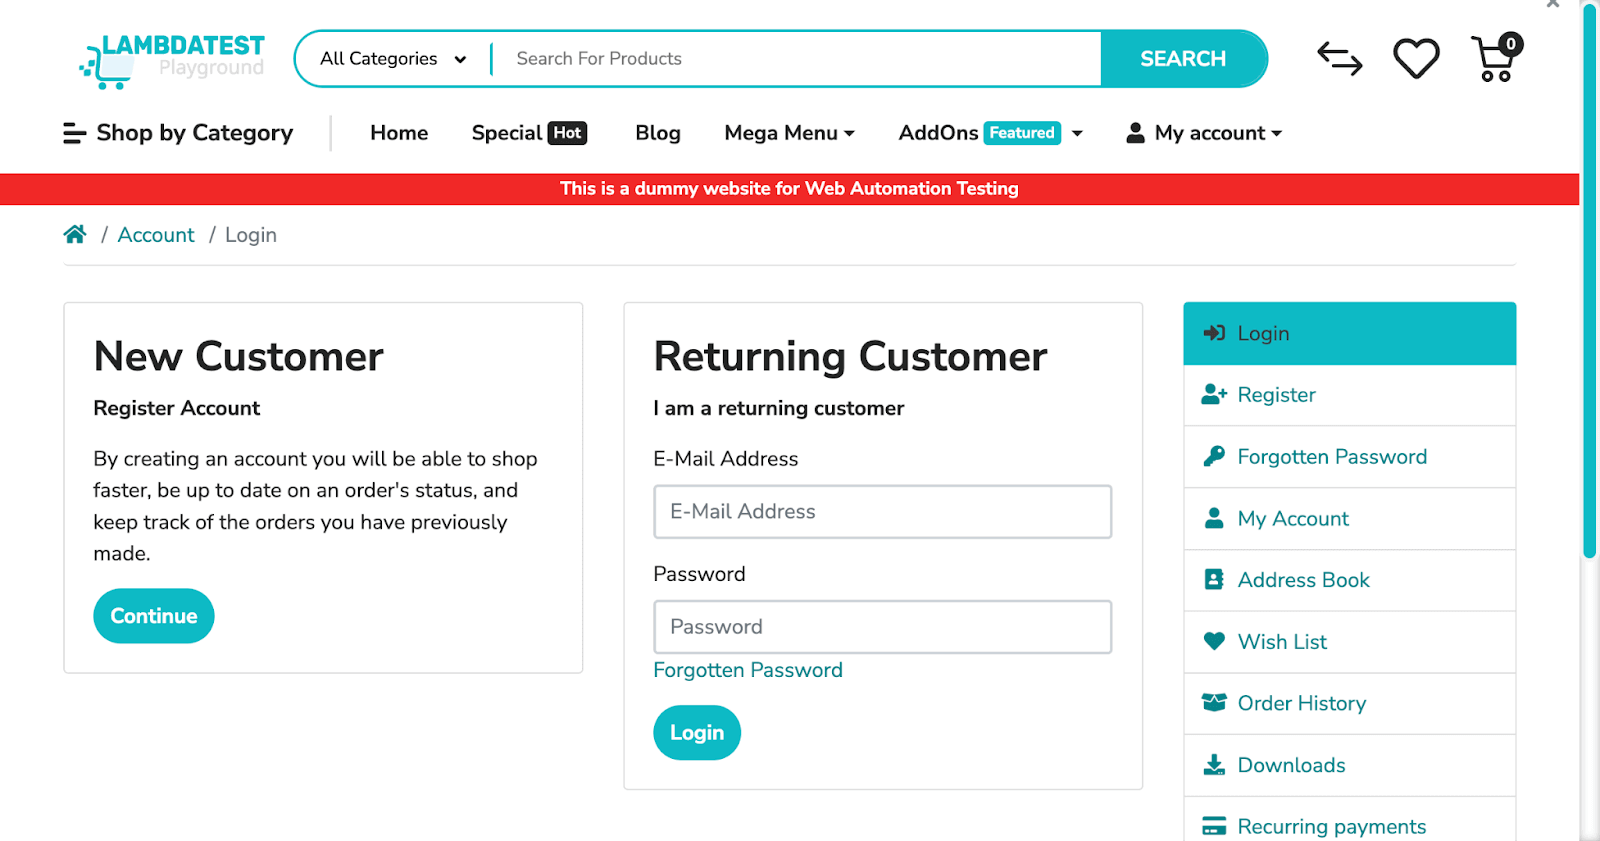This screenshot has width=1600, height=841.
Task: Click the key icon beside Forgotten Password
Action: pos(1214,456)
